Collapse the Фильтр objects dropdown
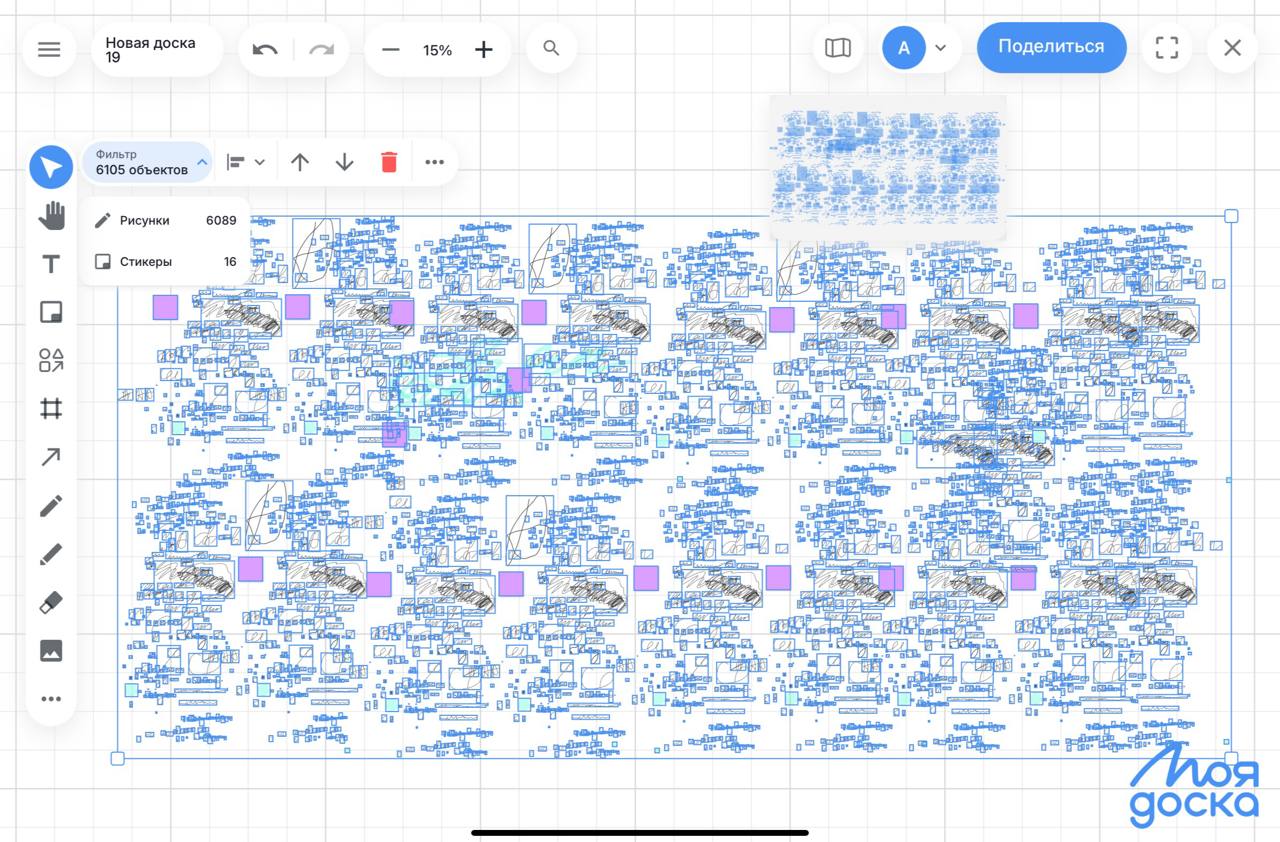This screenshot has height=842, width=1280. pos(147,162)
